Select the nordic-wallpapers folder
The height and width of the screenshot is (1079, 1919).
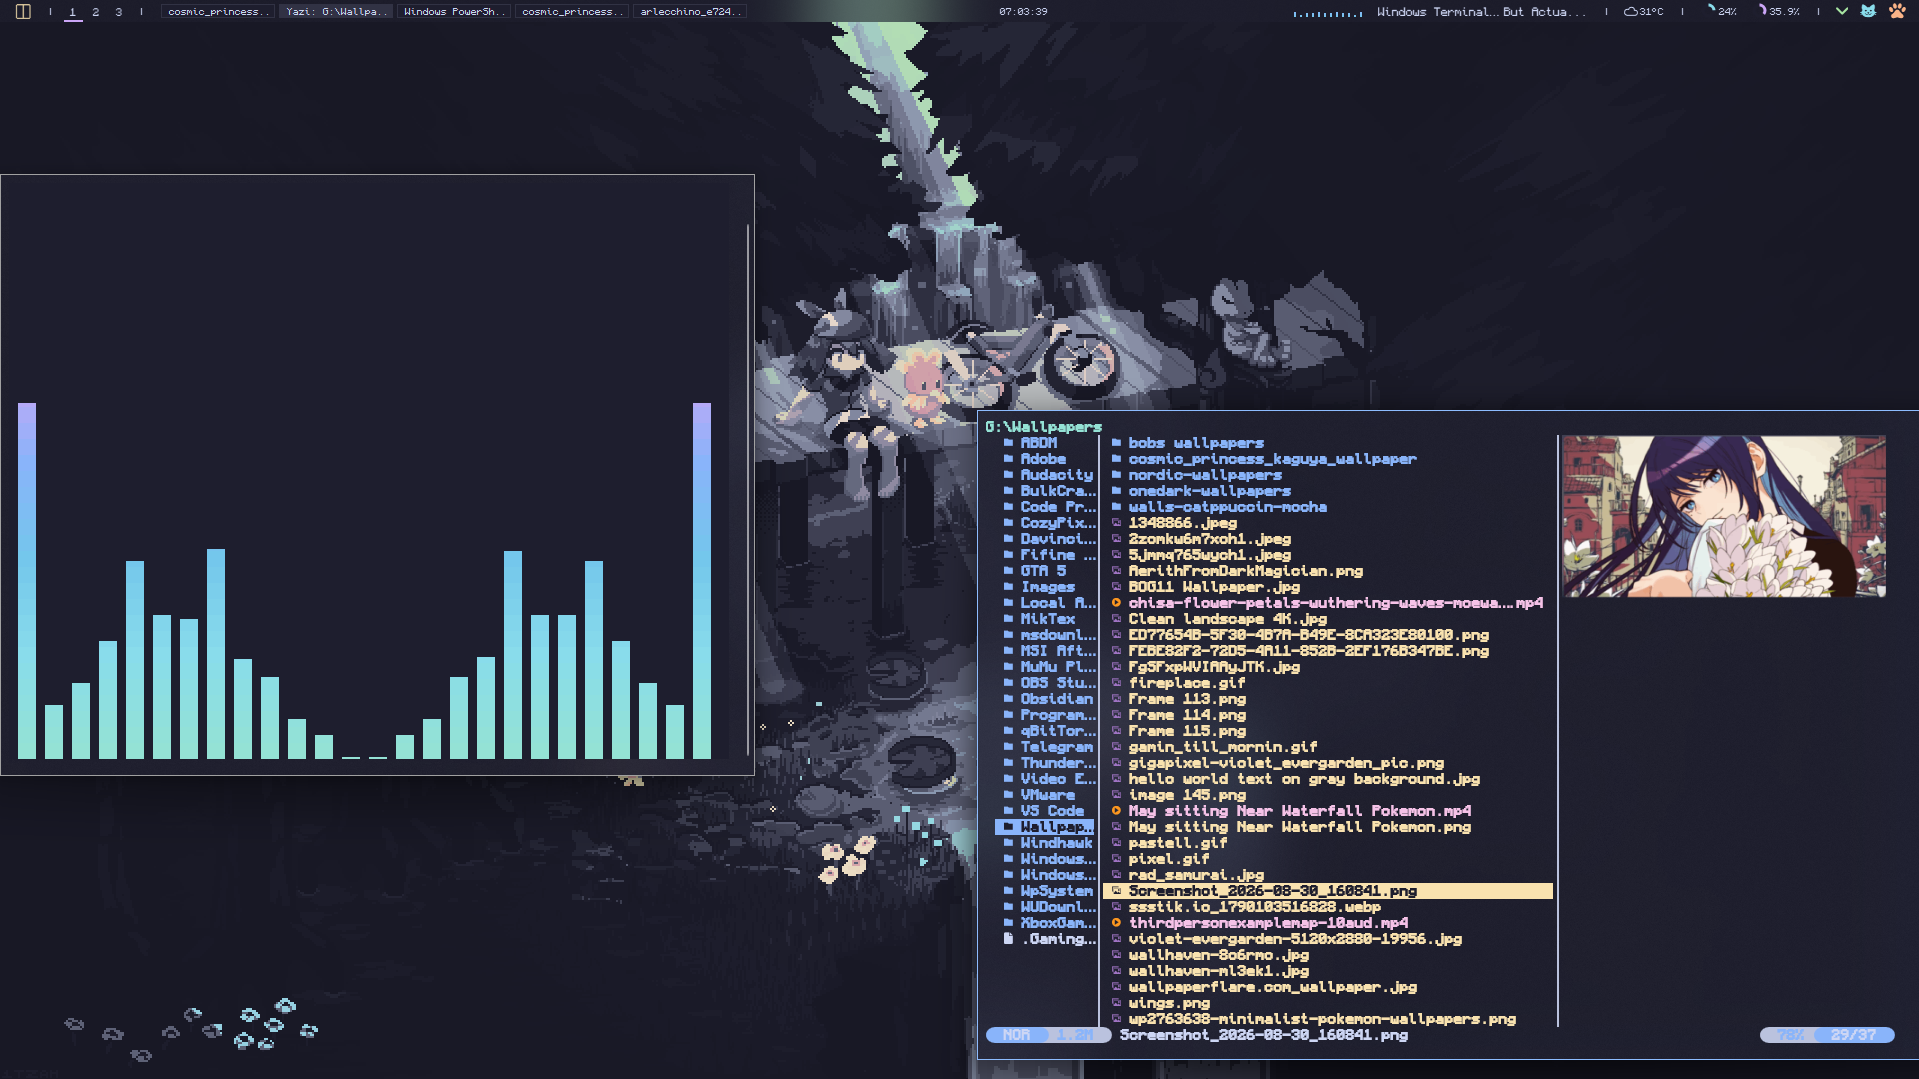(x=1204, y=475)
